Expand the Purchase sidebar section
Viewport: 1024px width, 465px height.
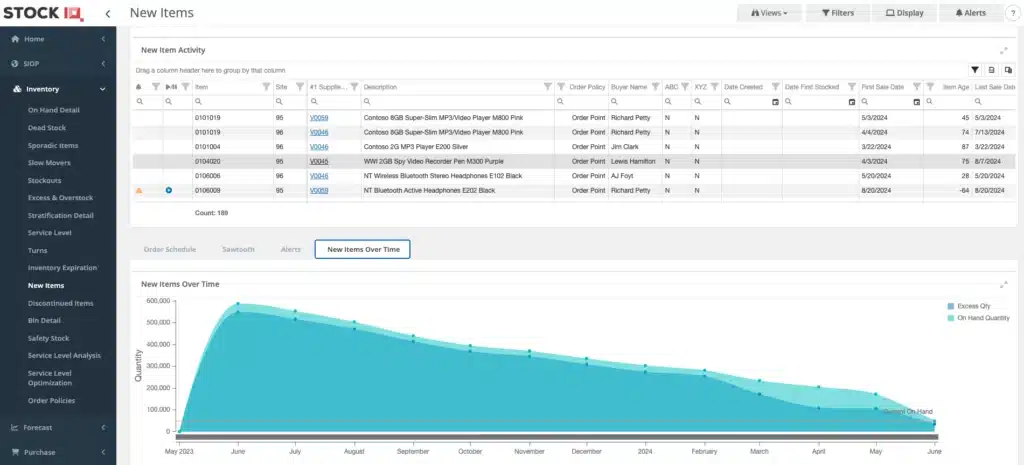[x=103, y=452]
